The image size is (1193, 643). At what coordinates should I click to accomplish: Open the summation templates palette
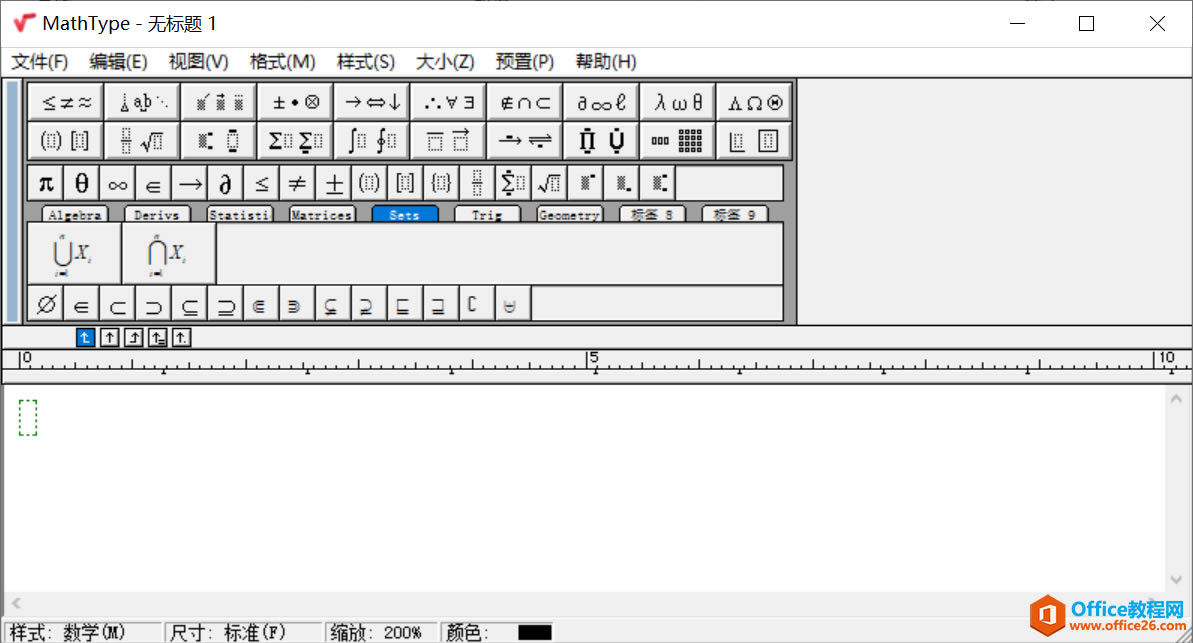[x=295, y=140]
